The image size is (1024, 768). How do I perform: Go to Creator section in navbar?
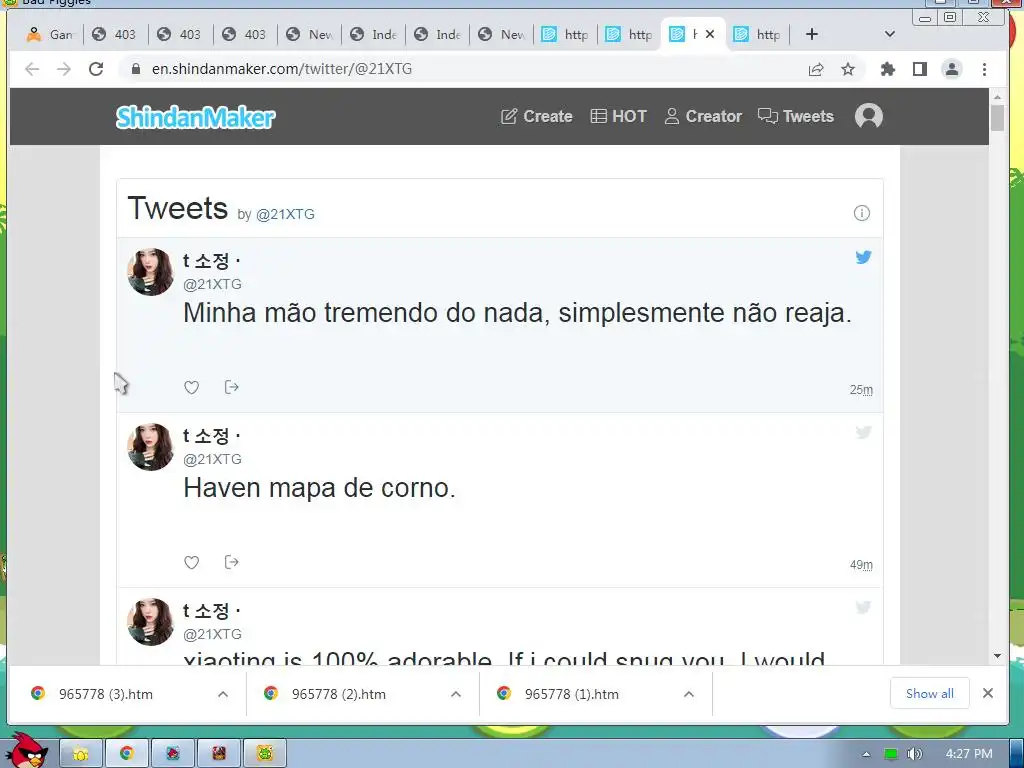(703, 116)
